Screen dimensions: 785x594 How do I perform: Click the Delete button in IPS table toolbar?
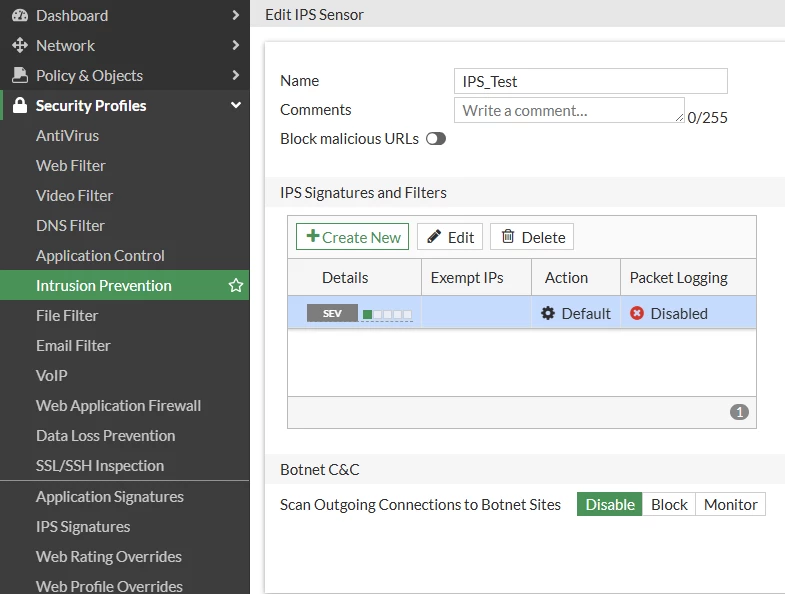532,237
